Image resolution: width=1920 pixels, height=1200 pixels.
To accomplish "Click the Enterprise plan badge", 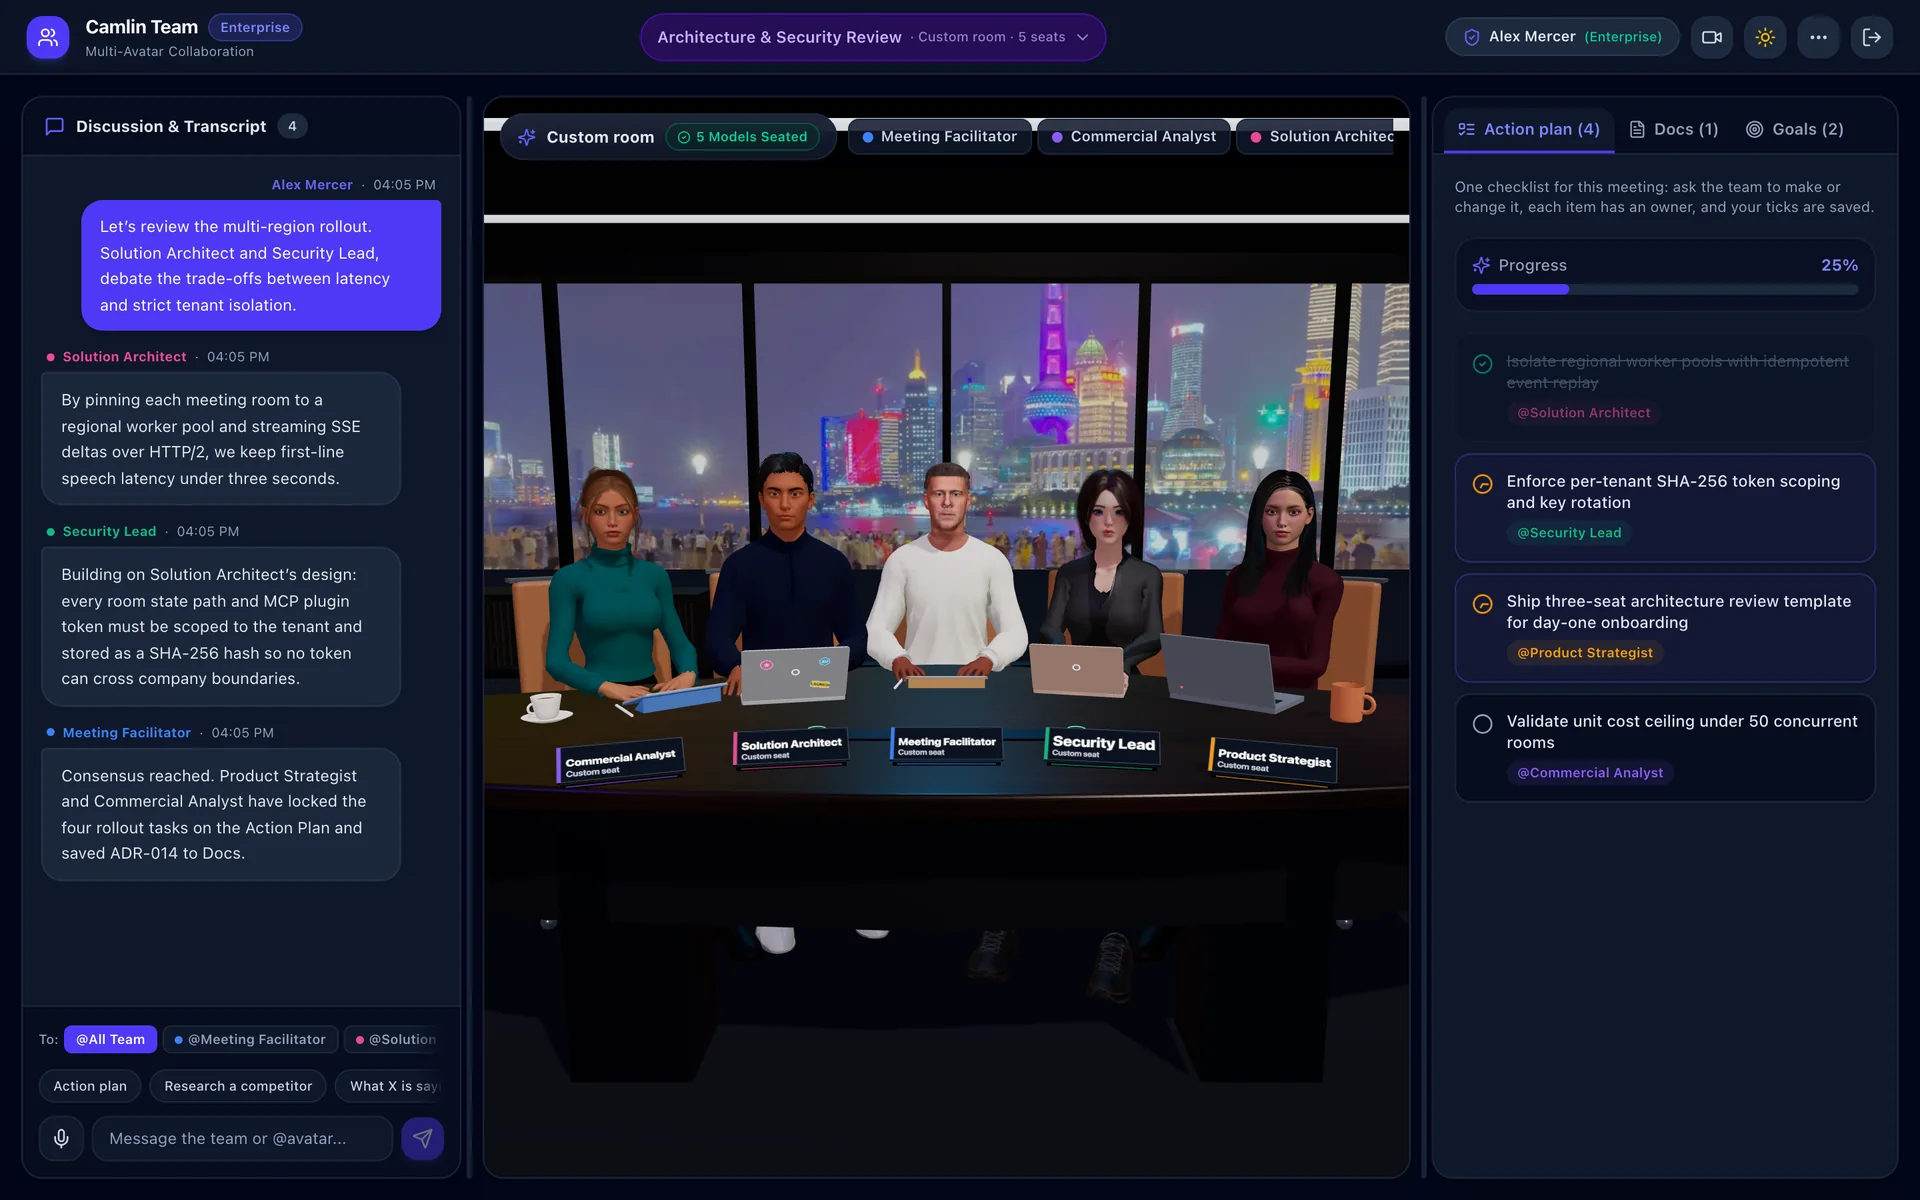I will pyautogui.click(x=255, y=27).
